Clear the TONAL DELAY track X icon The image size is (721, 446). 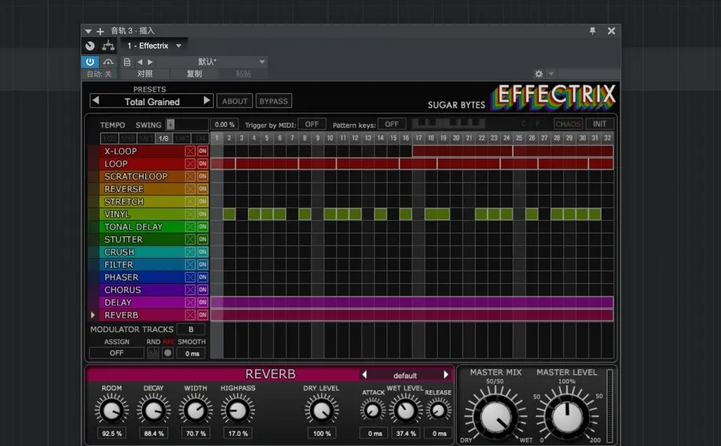[190, 227]
